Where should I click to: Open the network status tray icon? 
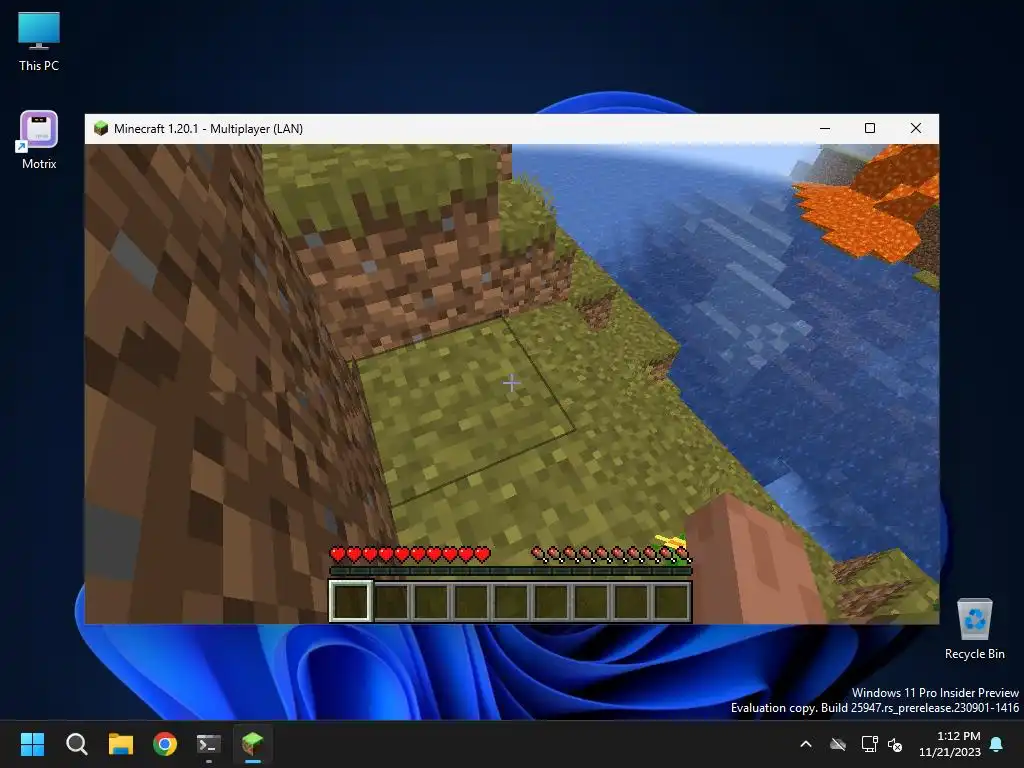tap(869, 744)
